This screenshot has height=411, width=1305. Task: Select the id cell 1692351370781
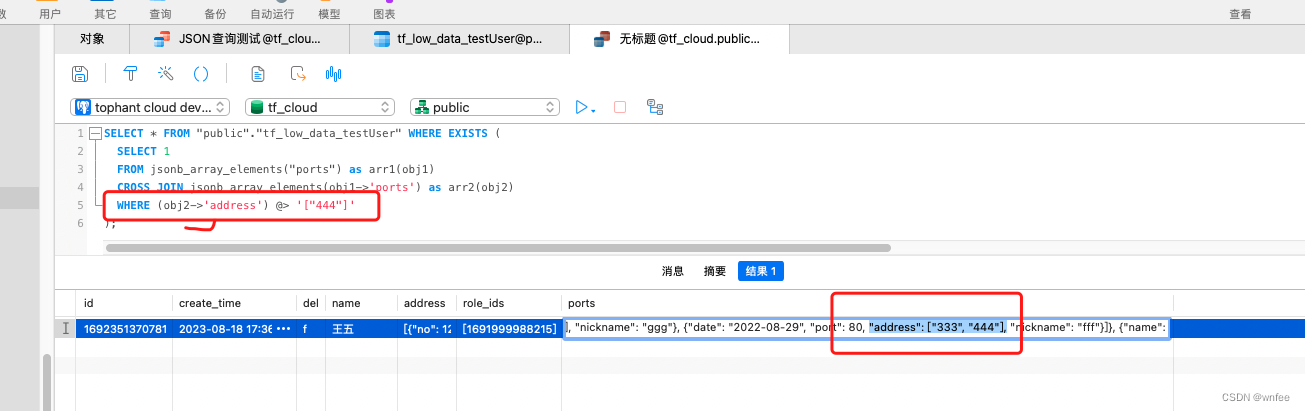coord(125,328)
